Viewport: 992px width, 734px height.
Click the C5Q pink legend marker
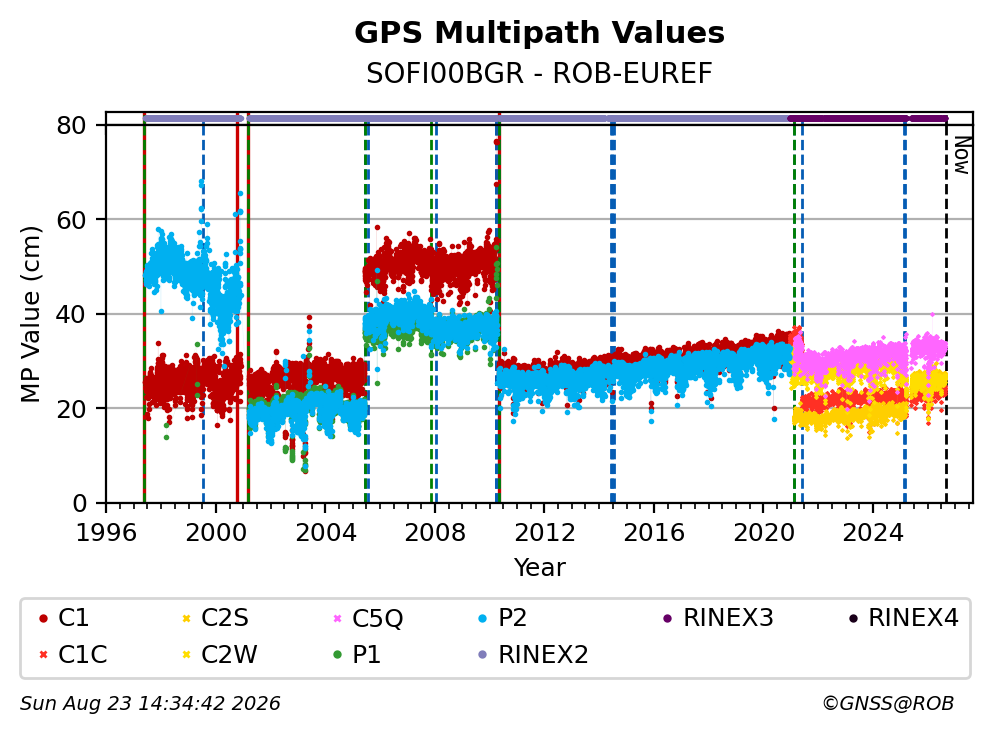tap(337, 618)
